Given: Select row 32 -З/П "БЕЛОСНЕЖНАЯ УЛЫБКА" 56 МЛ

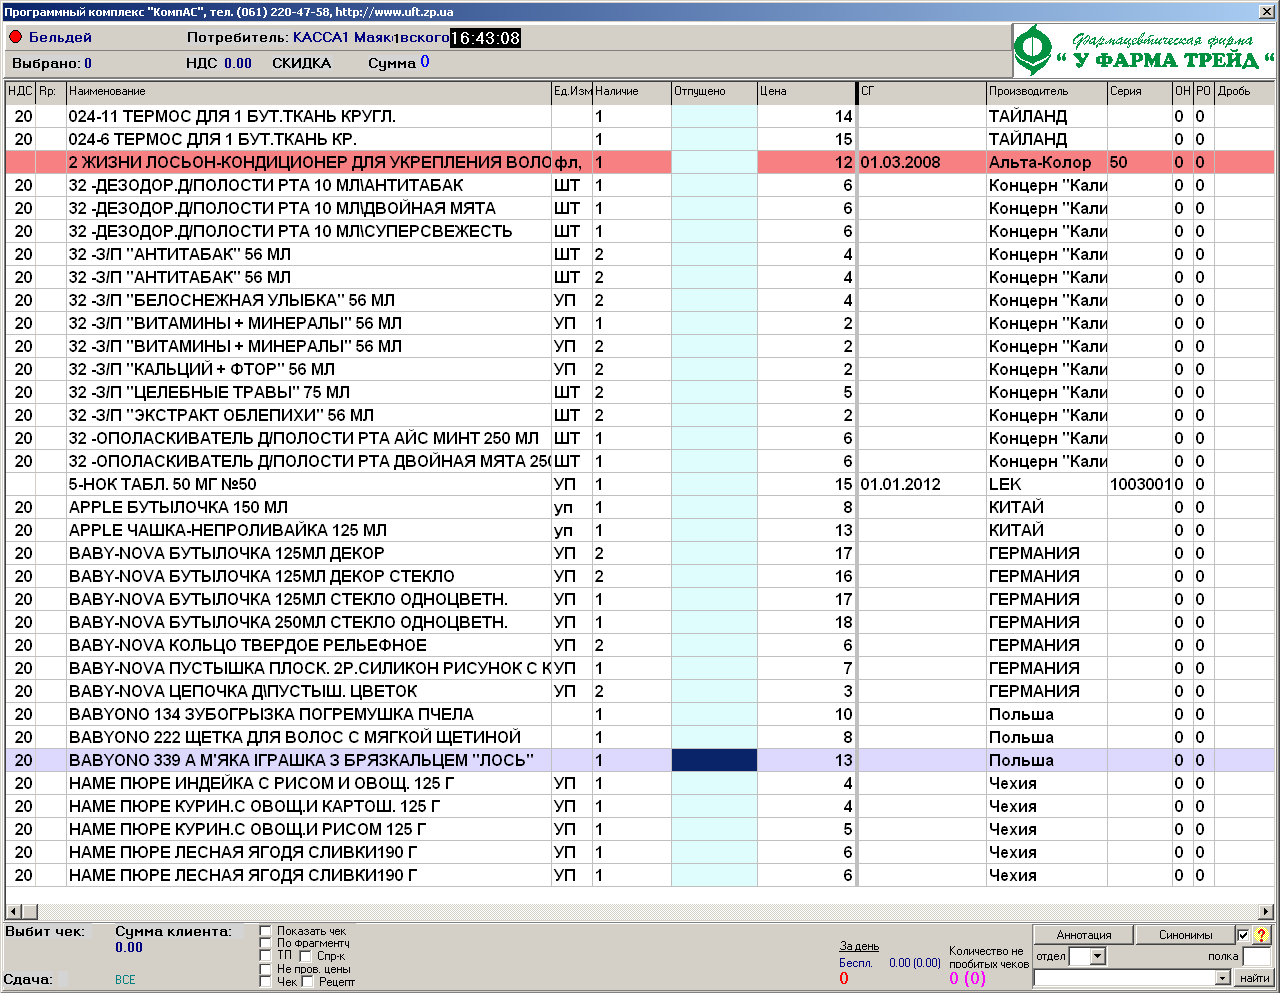Looking at the screenshot, I should tap(640, 300).
